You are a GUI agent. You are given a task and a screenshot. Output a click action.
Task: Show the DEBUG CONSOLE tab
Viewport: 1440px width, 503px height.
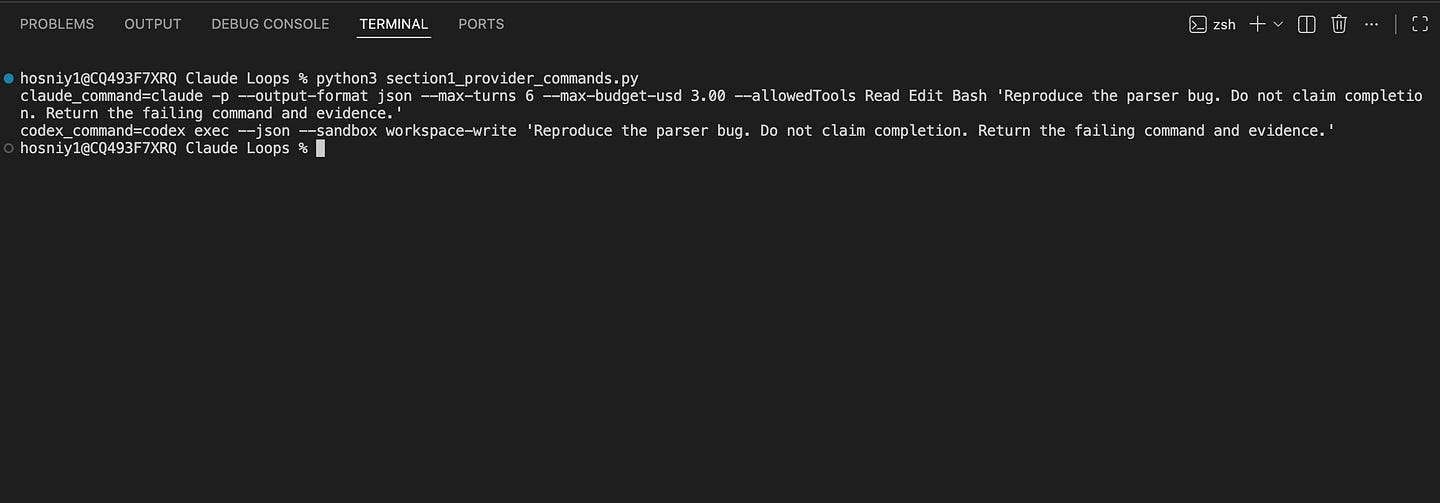click(270, 24)
